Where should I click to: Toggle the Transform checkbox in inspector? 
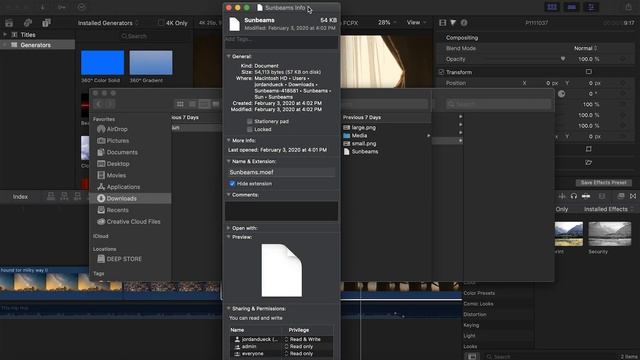coord(441,72)
